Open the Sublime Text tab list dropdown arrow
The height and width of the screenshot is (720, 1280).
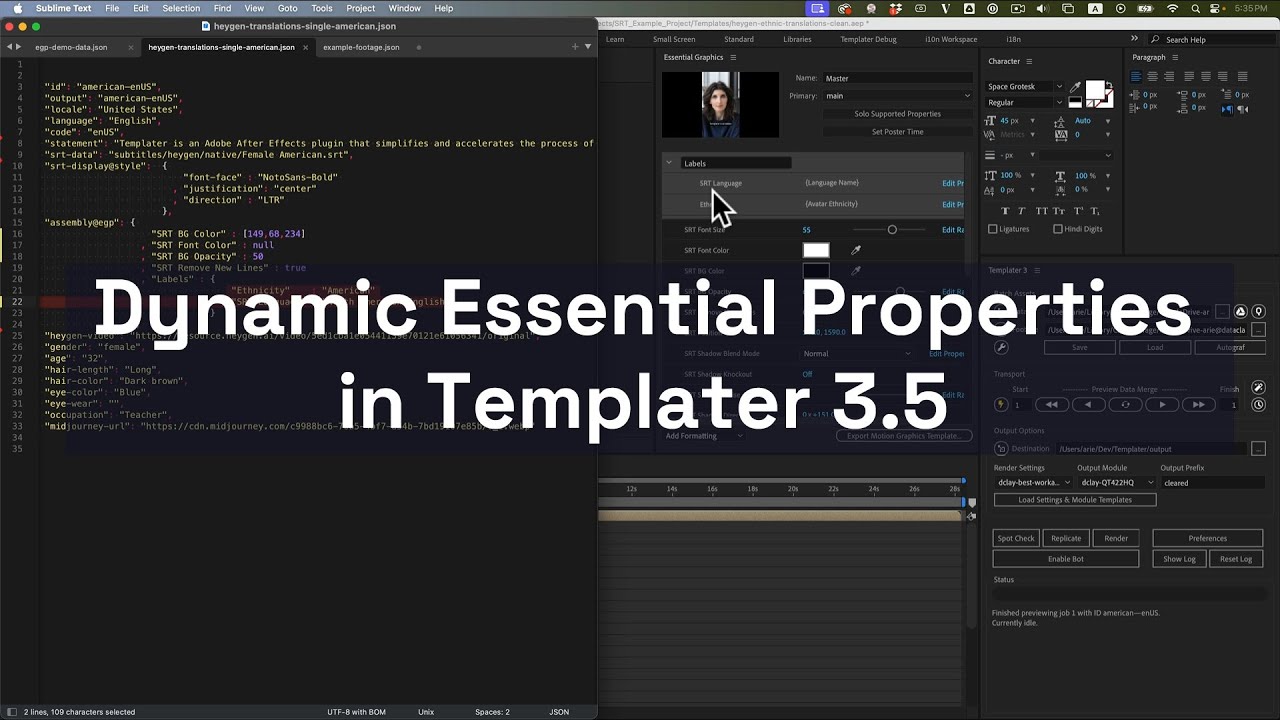[x=588, y=46]
